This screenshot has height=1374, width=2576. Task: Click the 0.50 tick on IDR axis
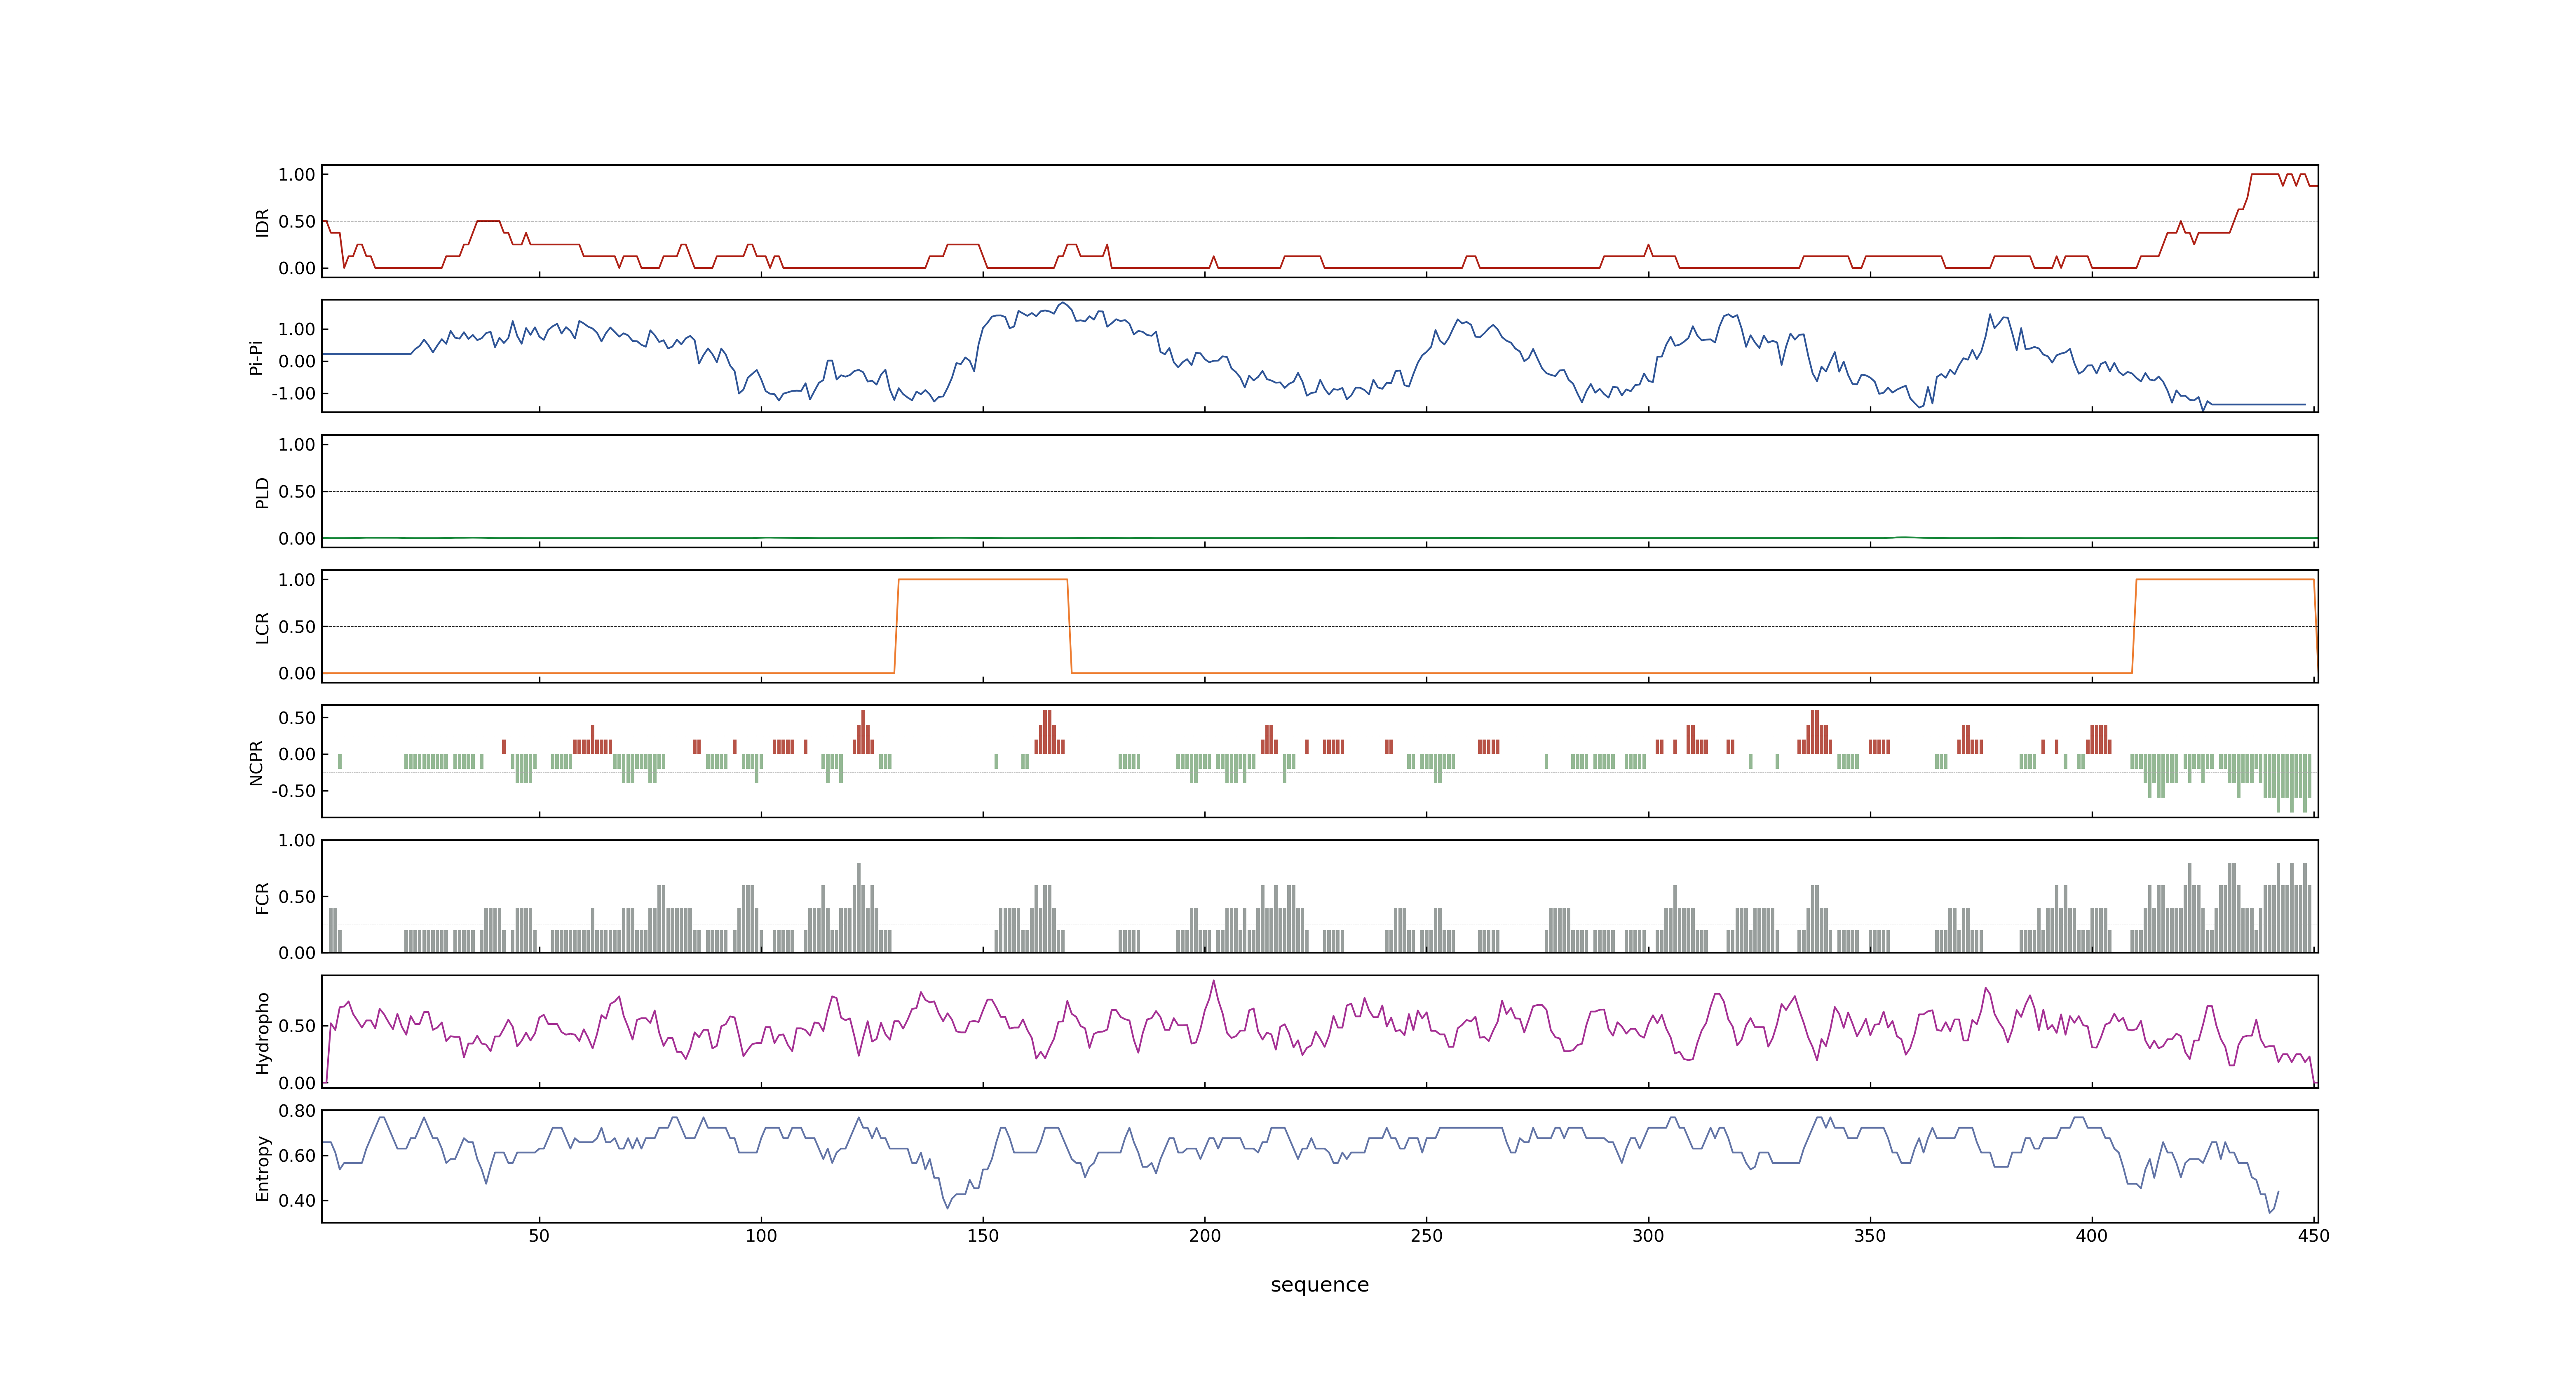(297, 222)
